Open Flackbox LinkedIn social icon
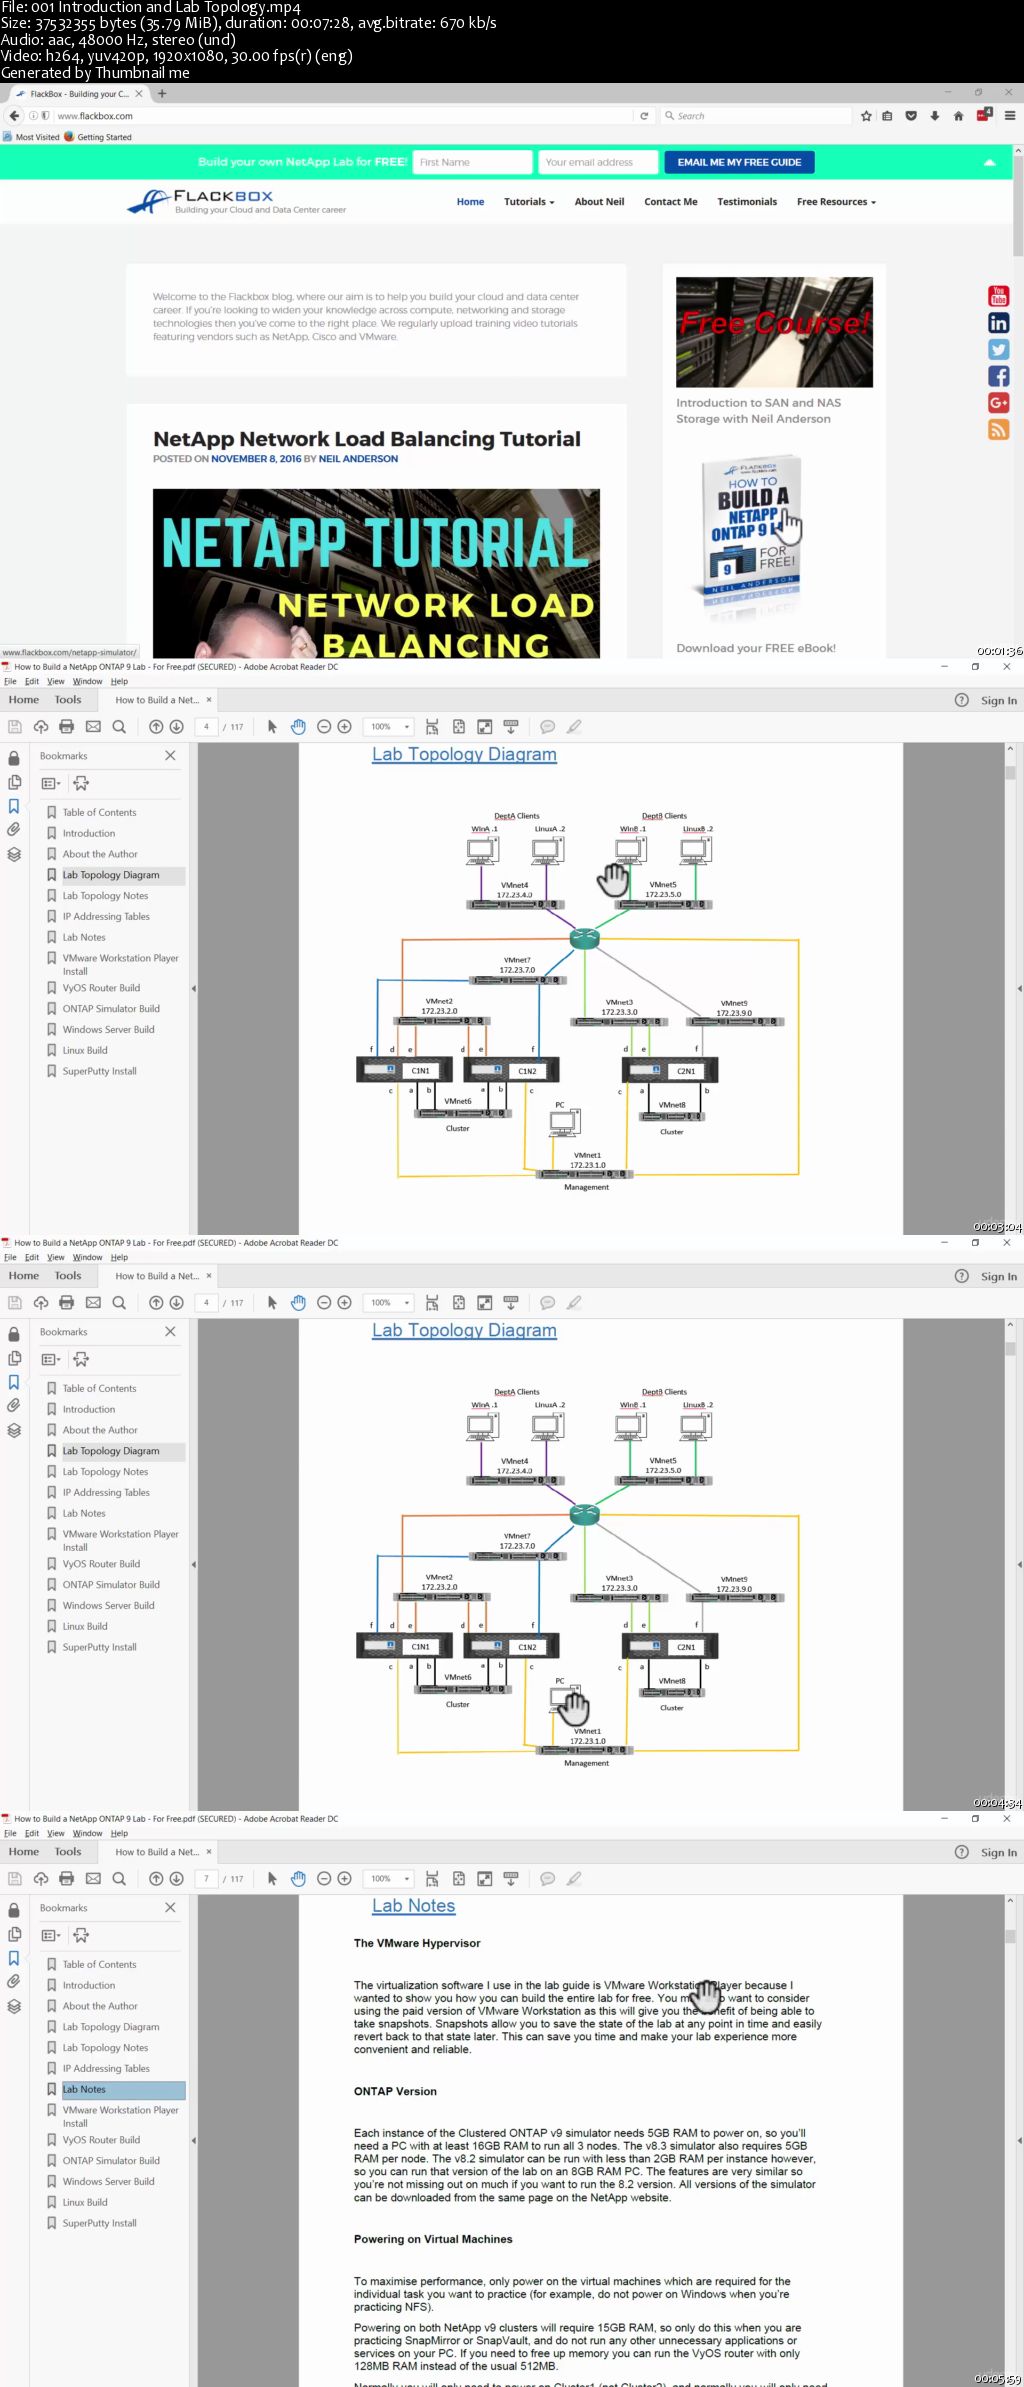This screenshot has height=2387, width=1024. click(x=999, y=323)
